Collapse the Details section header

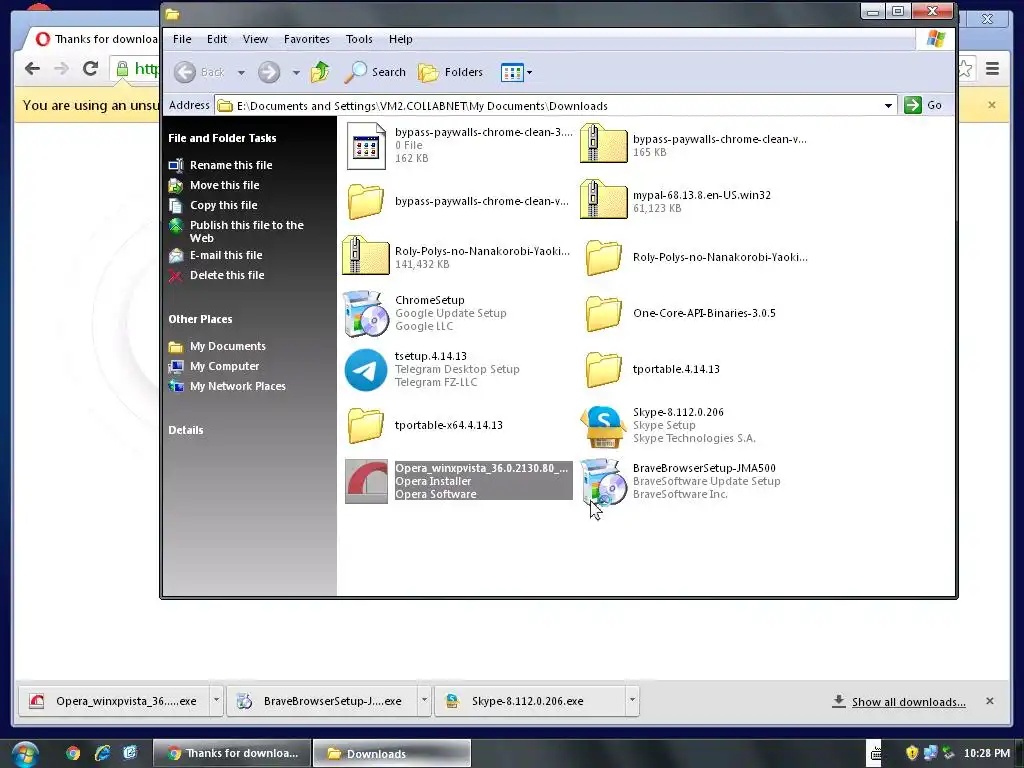(185, 430)
